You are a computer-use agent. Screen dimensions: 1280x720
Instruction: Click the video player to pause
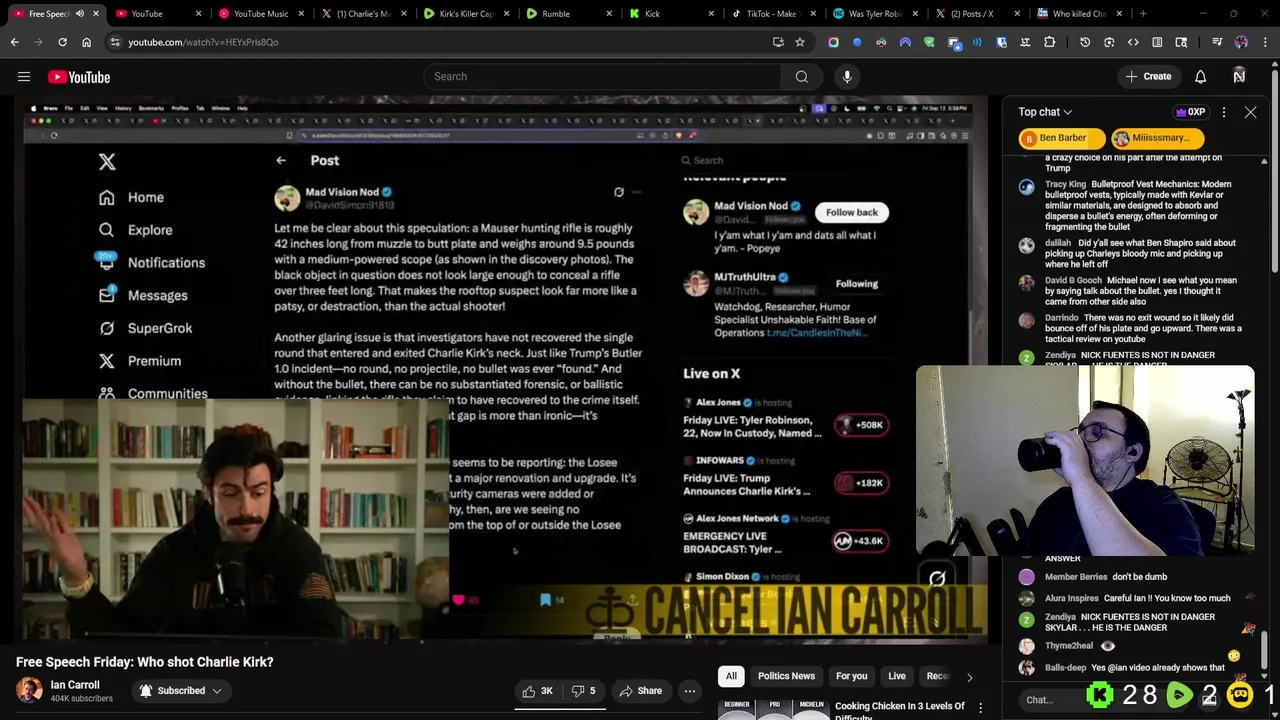tap(505, 370)
